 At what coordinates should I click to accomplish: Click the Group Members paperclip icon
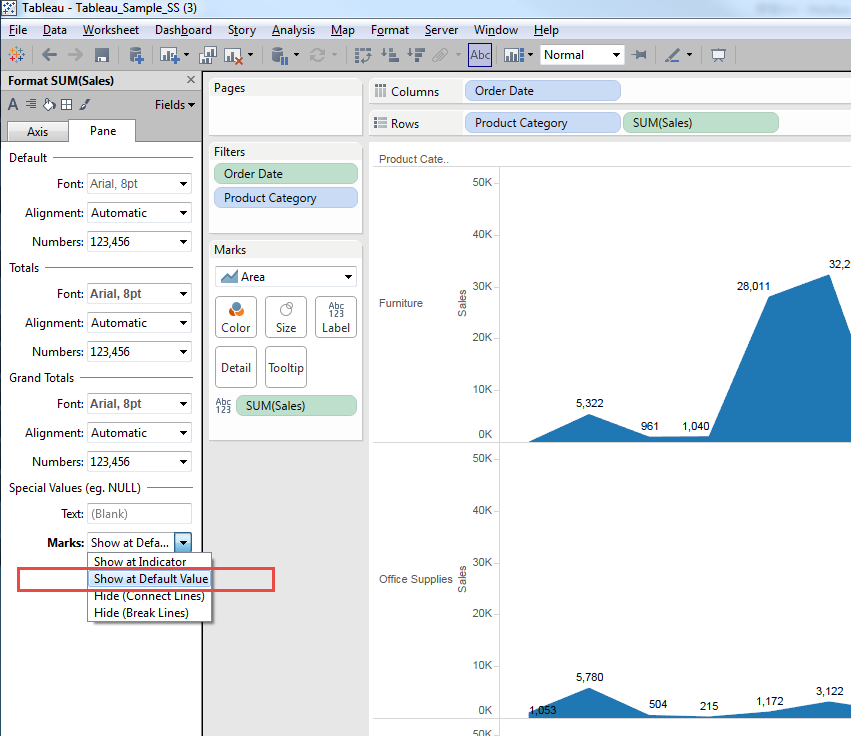pos(441,55)
